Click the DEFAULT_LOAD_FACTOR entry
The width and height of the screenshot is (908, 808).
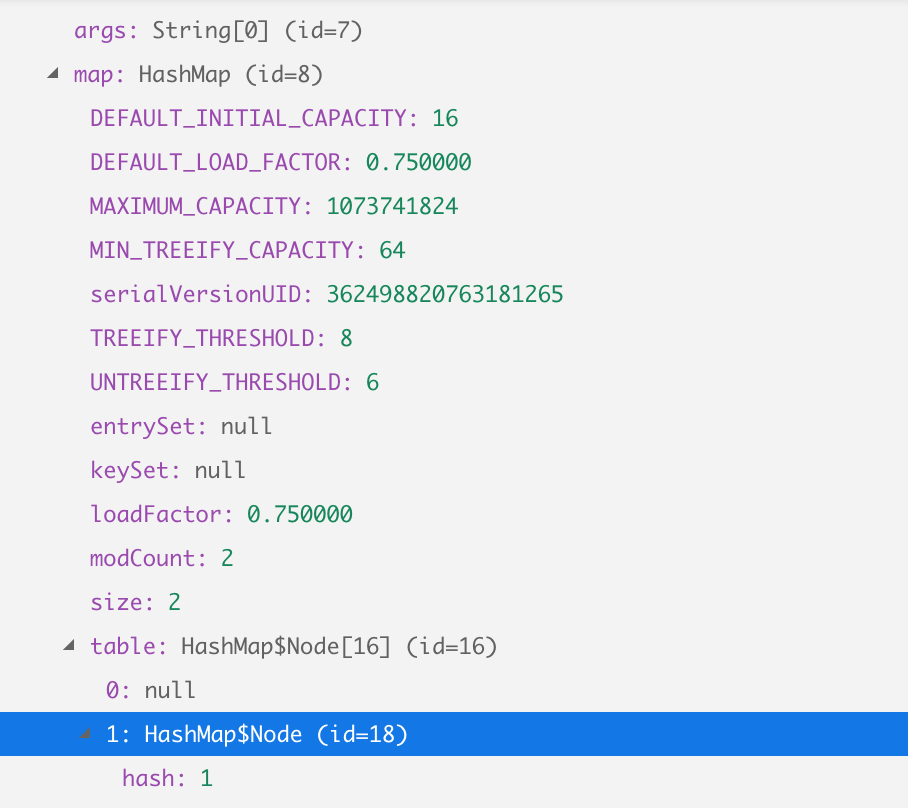(280, 163)
